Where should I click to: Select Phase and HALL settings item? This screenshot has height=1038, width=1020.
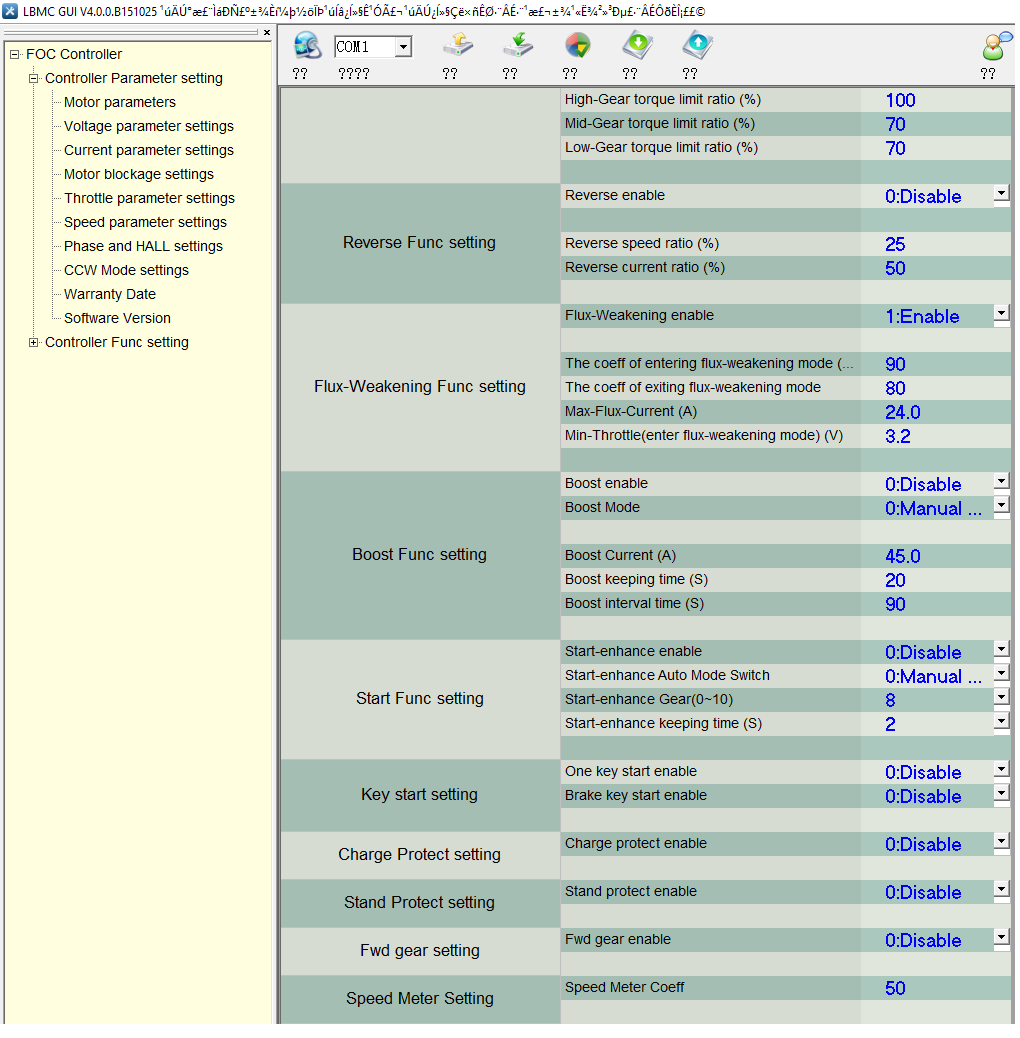pyautogui.click(x=143, y=246)
